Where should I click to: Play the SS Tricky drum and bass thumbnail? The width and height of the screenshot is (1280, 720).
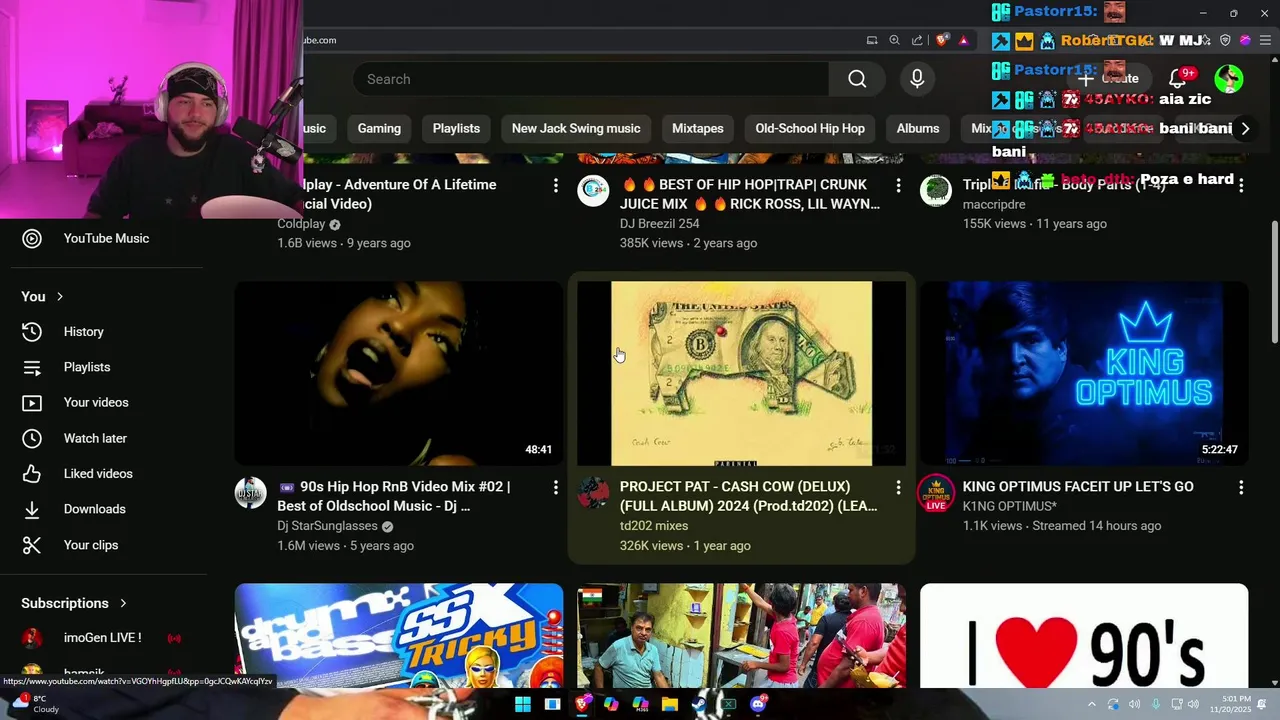pos(399,636)
